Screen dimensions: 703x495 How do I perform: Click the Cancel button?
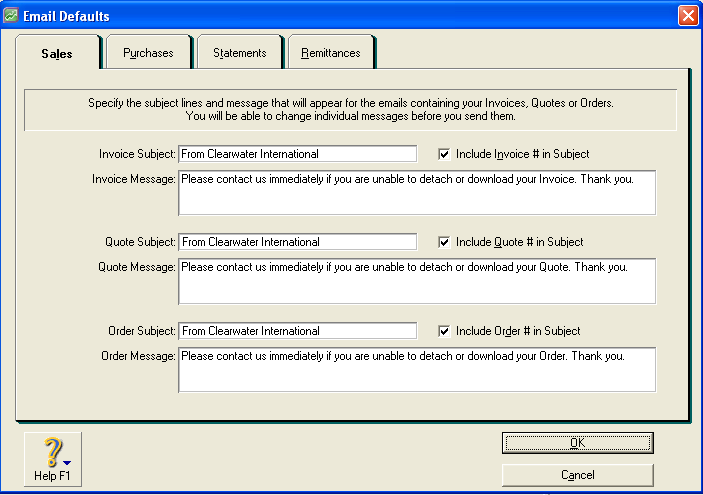577,475
